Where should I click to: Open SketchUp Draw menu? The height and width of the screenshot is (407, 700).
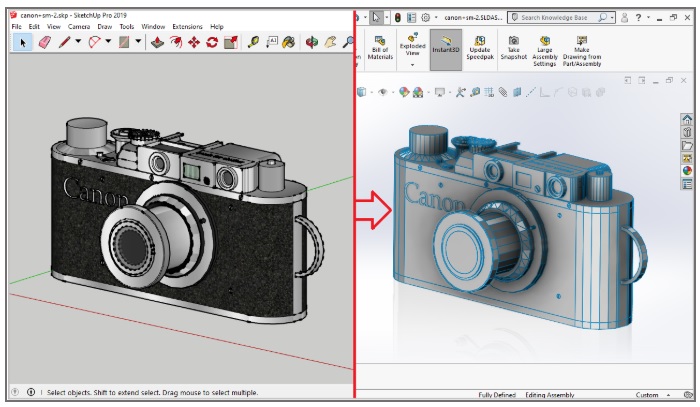[104, 27]
